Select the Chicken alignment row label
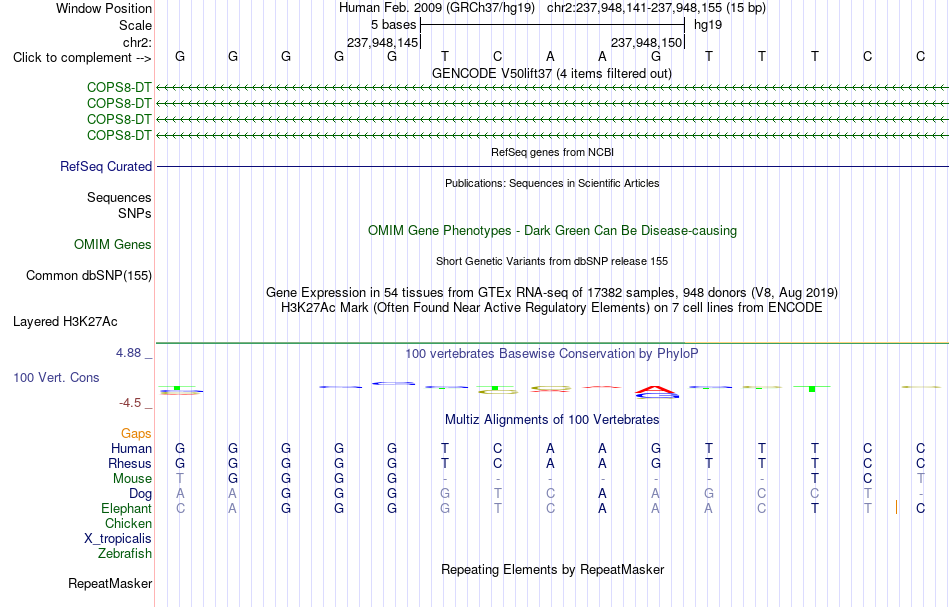The width and height of the screenshot is (950, 607). (x=128, y=523)
